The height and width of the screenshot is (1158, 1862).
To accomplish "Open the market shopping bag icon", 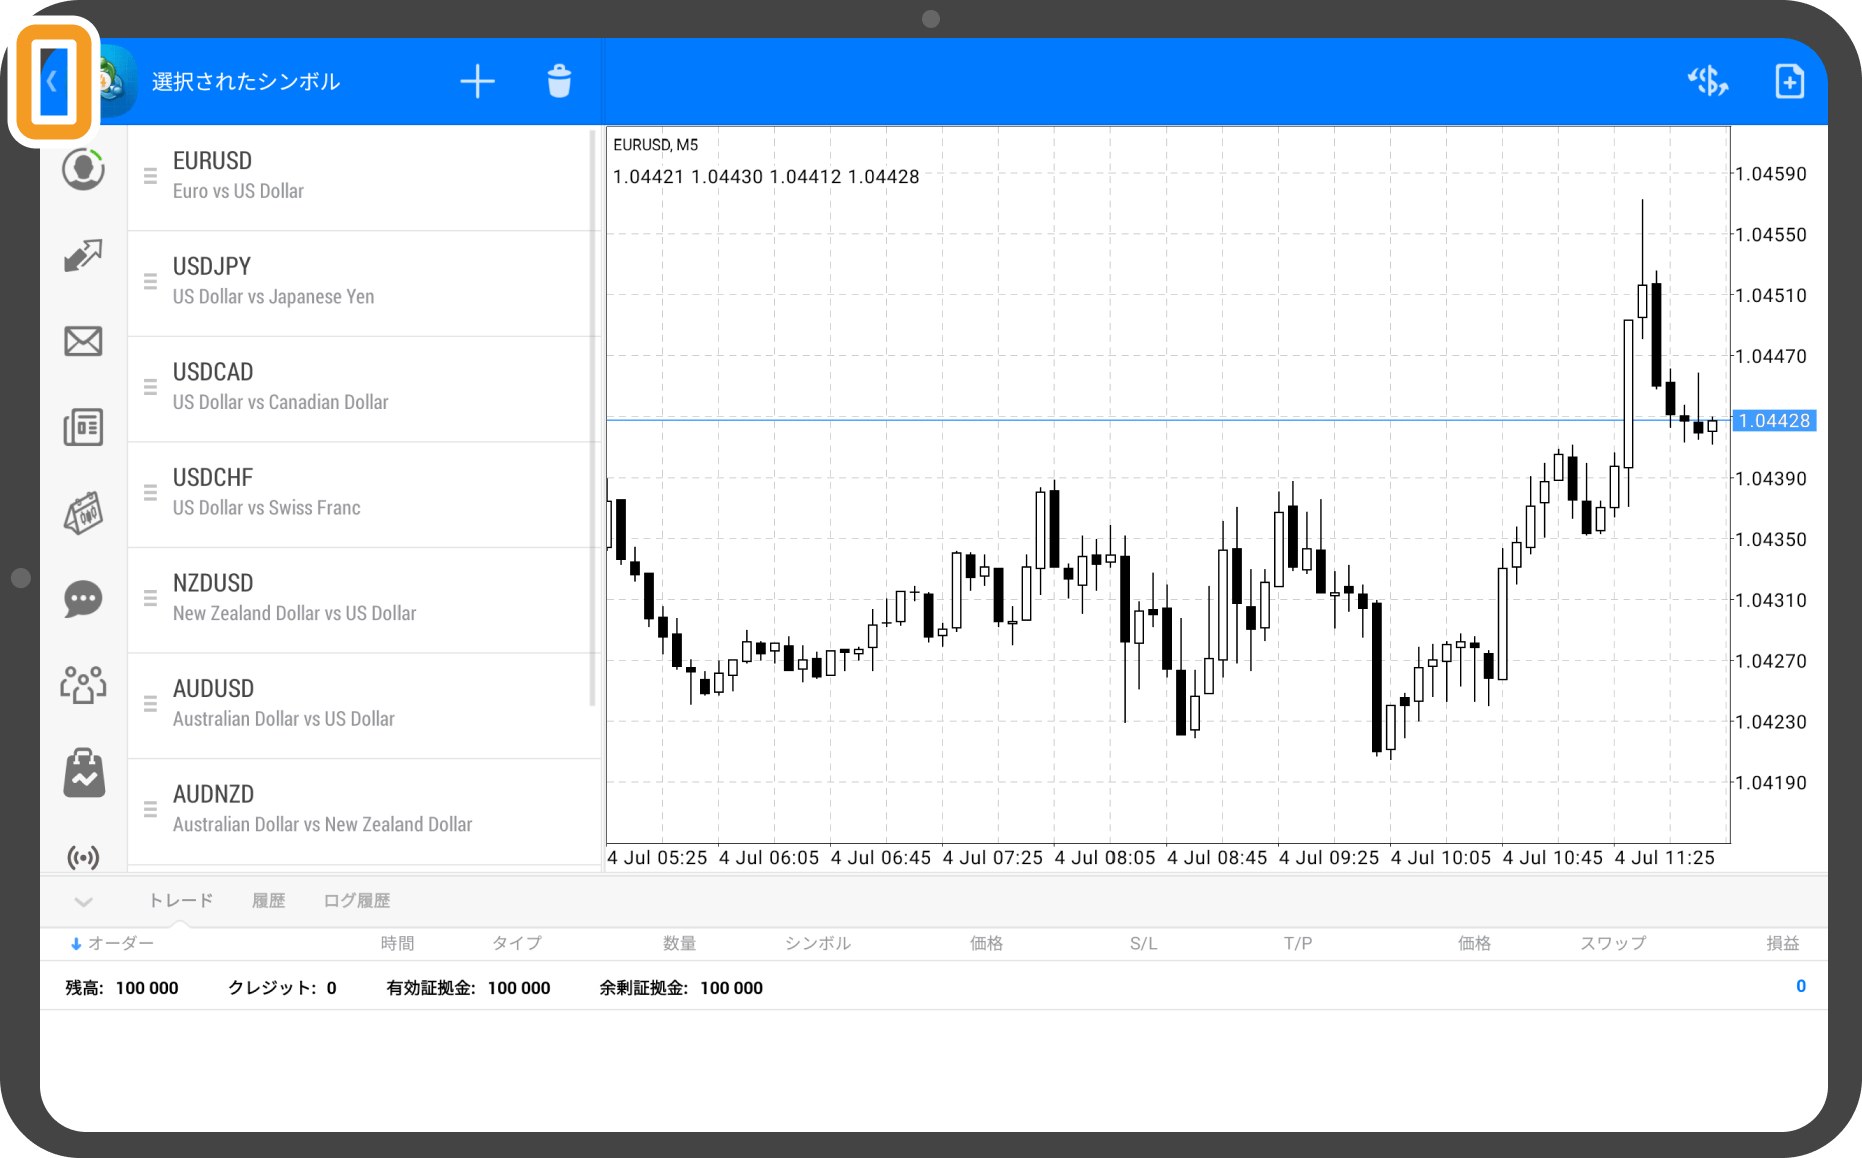I will tap(83, 773).
